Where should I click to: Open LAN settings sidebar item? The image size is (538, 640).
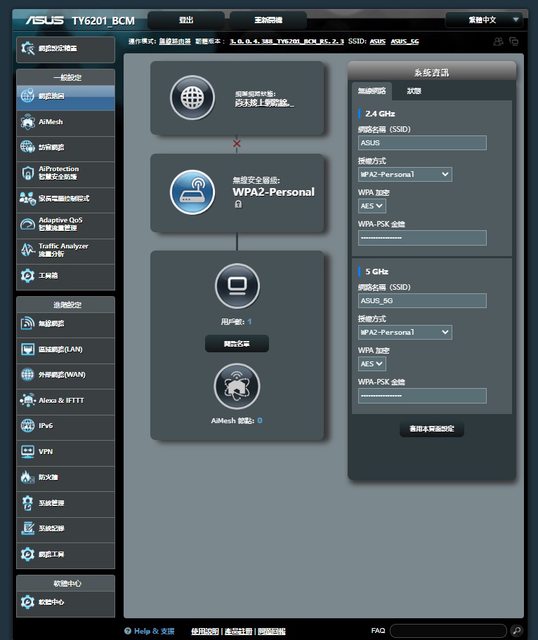pos(65,349)
